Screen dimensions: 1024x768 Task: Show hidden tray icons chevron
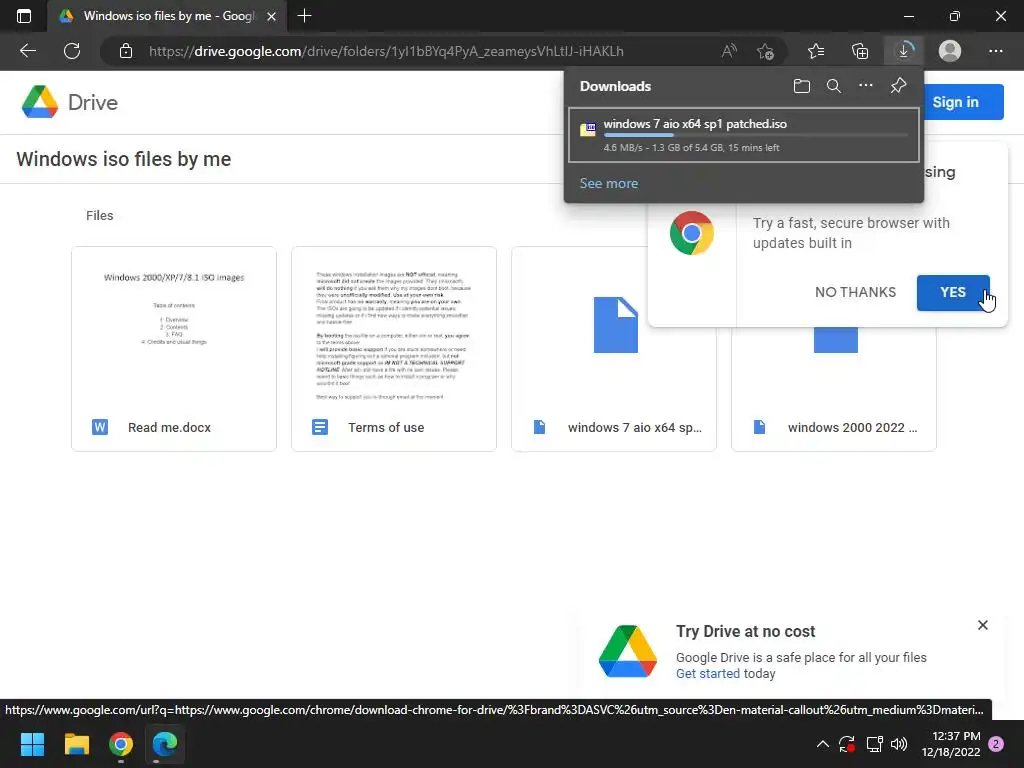[x=823, y=744]
